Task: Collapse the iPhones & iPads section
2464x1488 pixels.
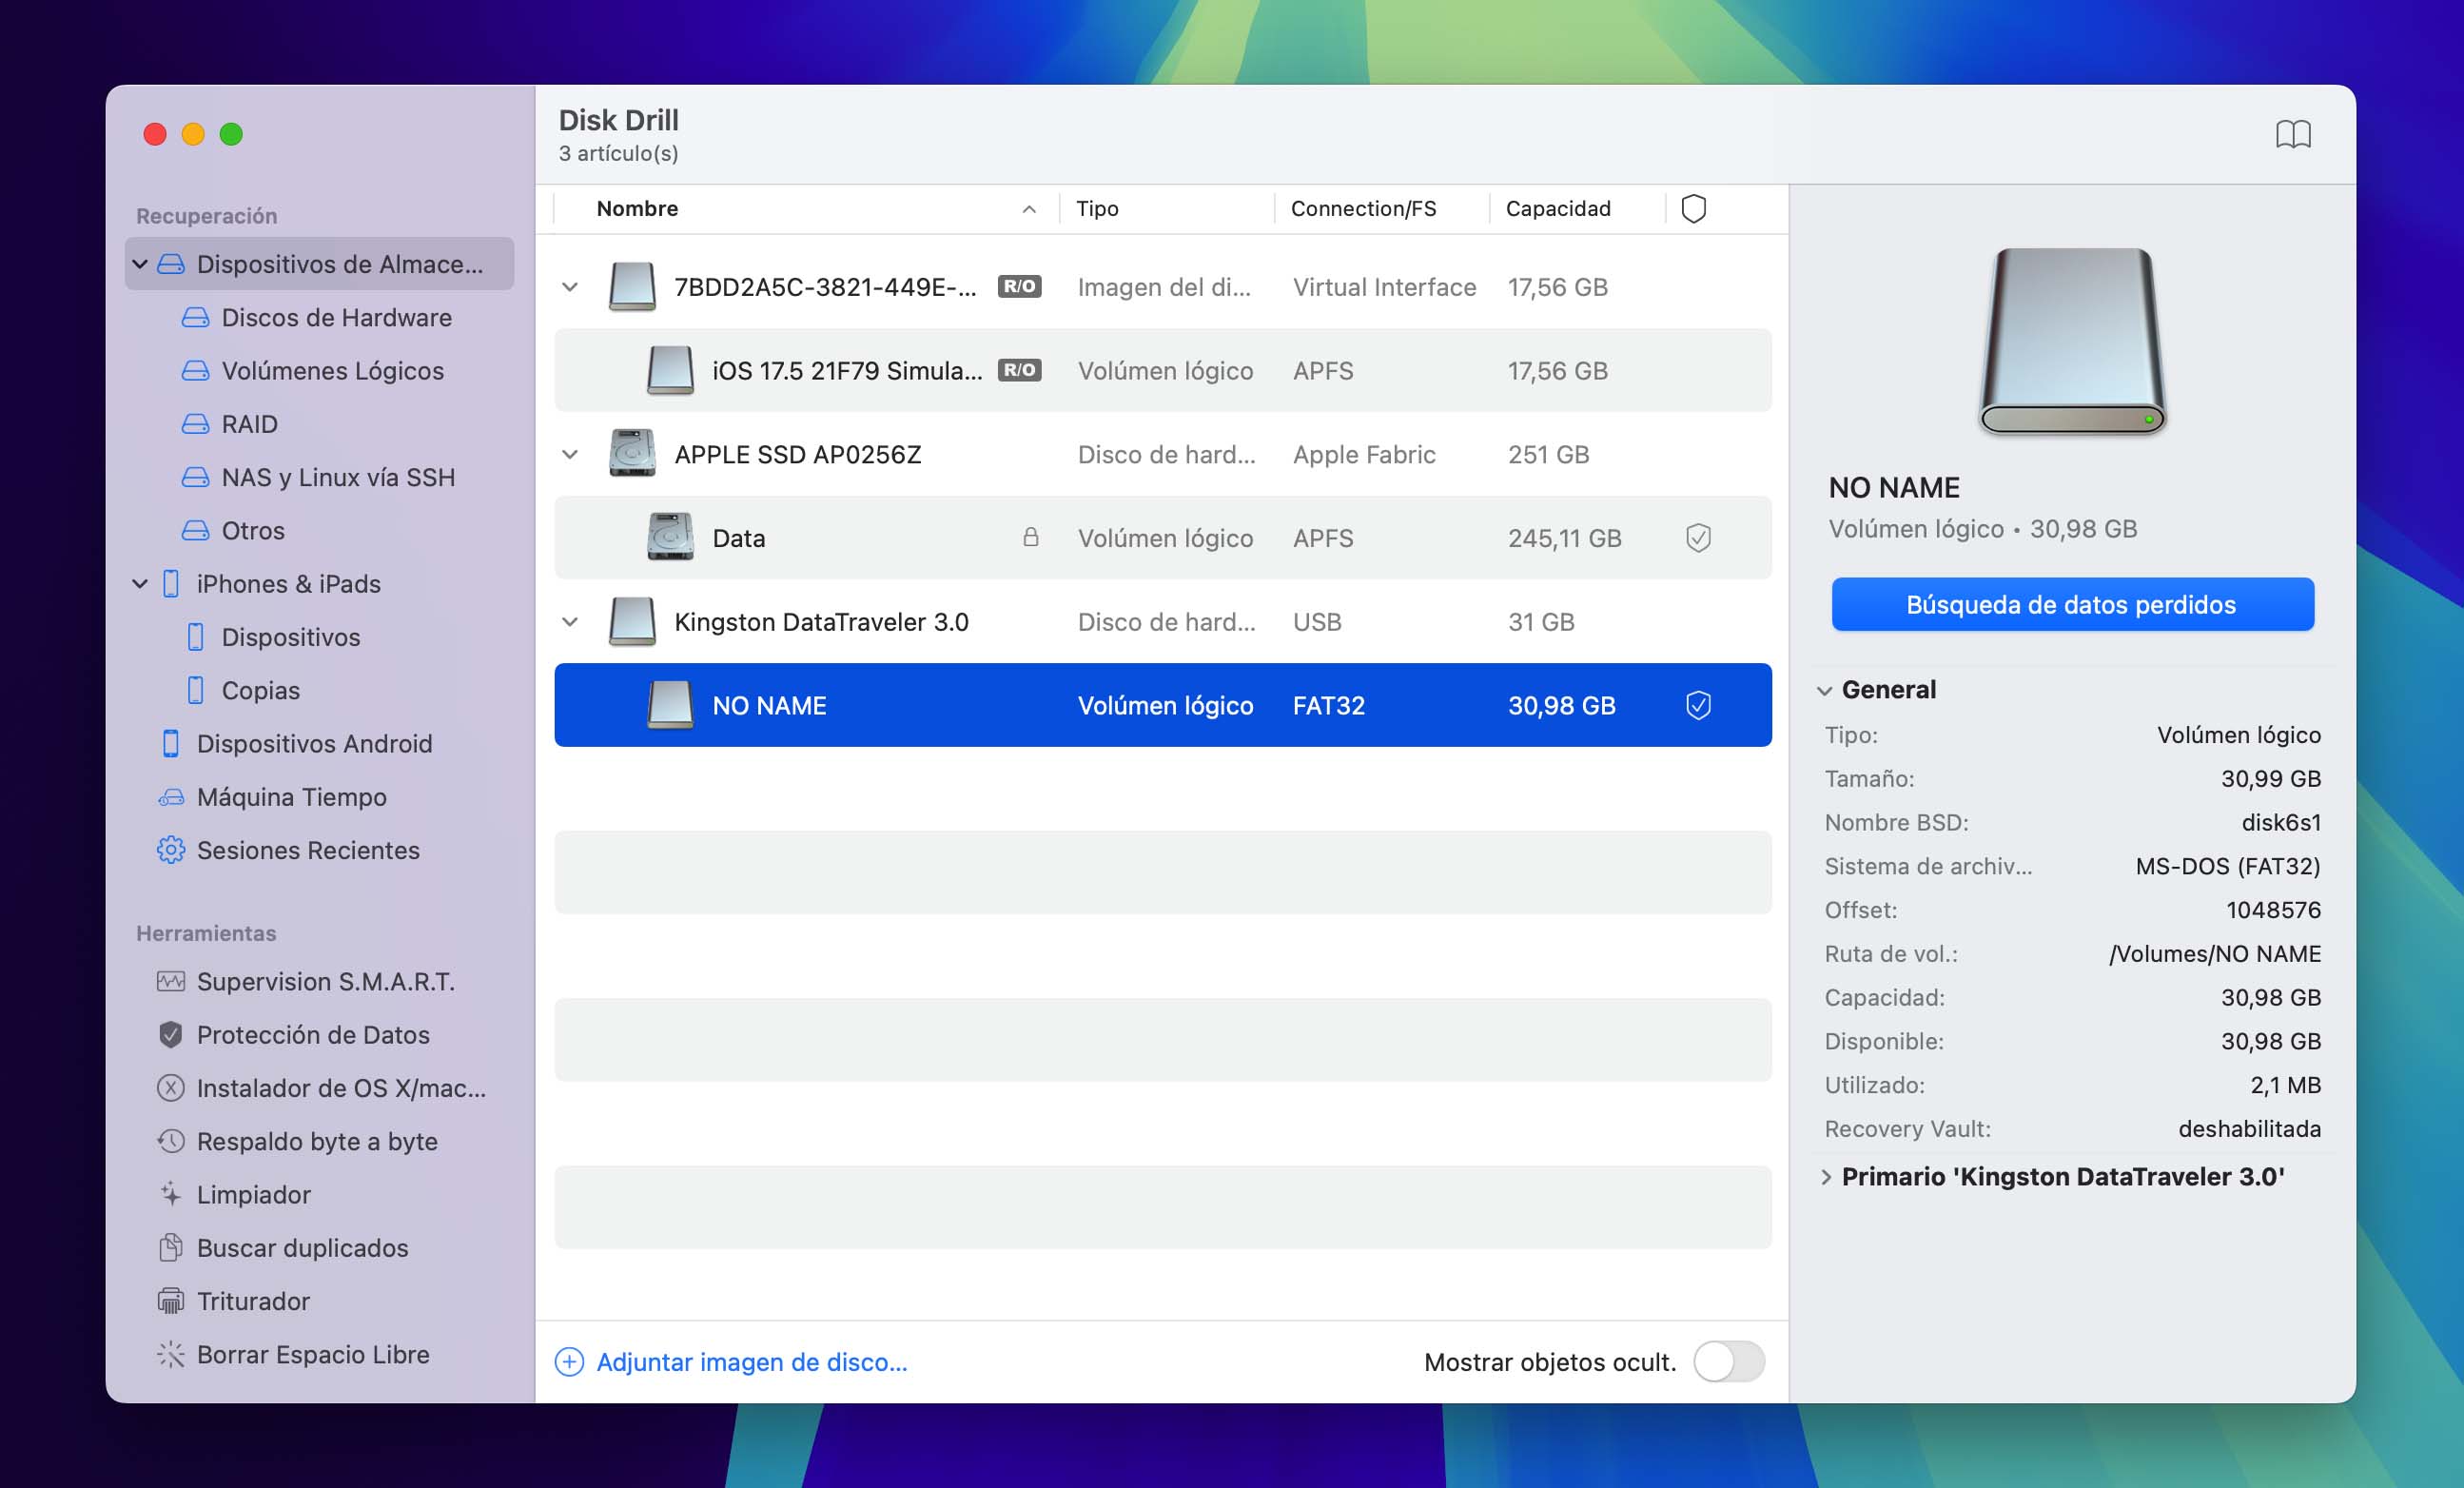Action: coord(143,583)
